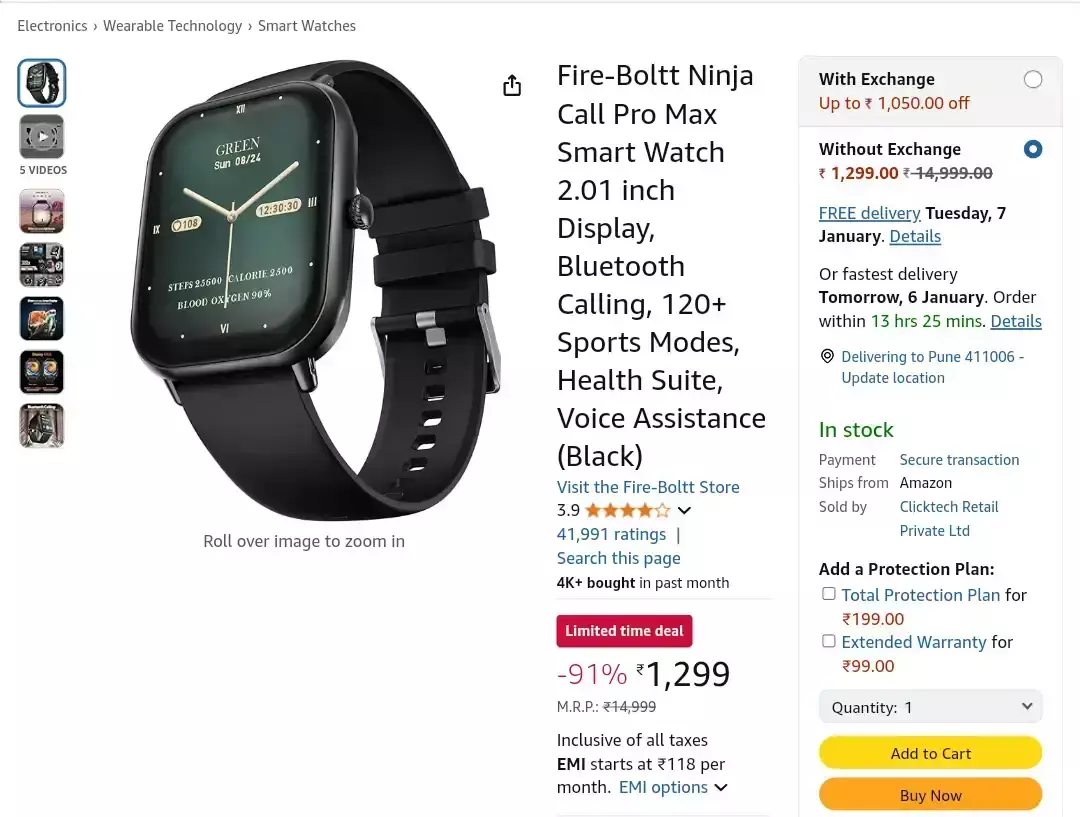Screen dimensions: 1080x817
Task: Select the first watch thumbnail image
Action: (42, 83)
